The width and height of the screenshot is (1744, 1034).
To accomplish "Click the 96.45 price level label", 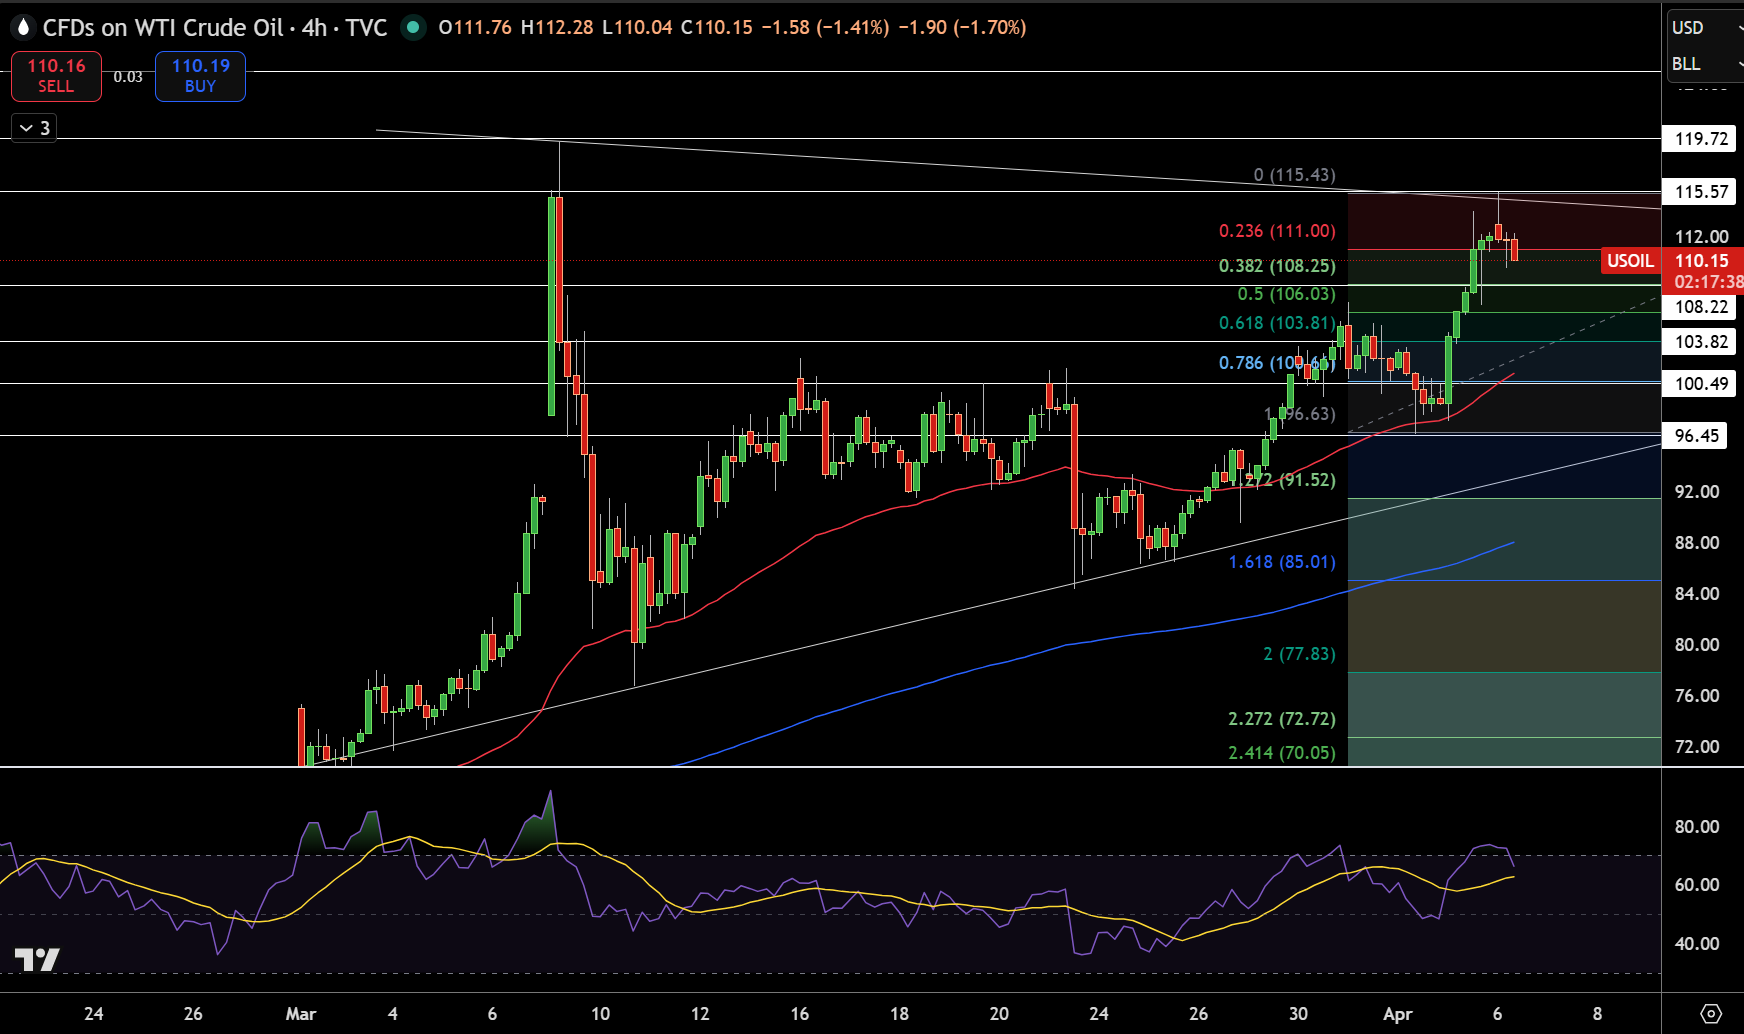I will click(x=1696, y=436).
